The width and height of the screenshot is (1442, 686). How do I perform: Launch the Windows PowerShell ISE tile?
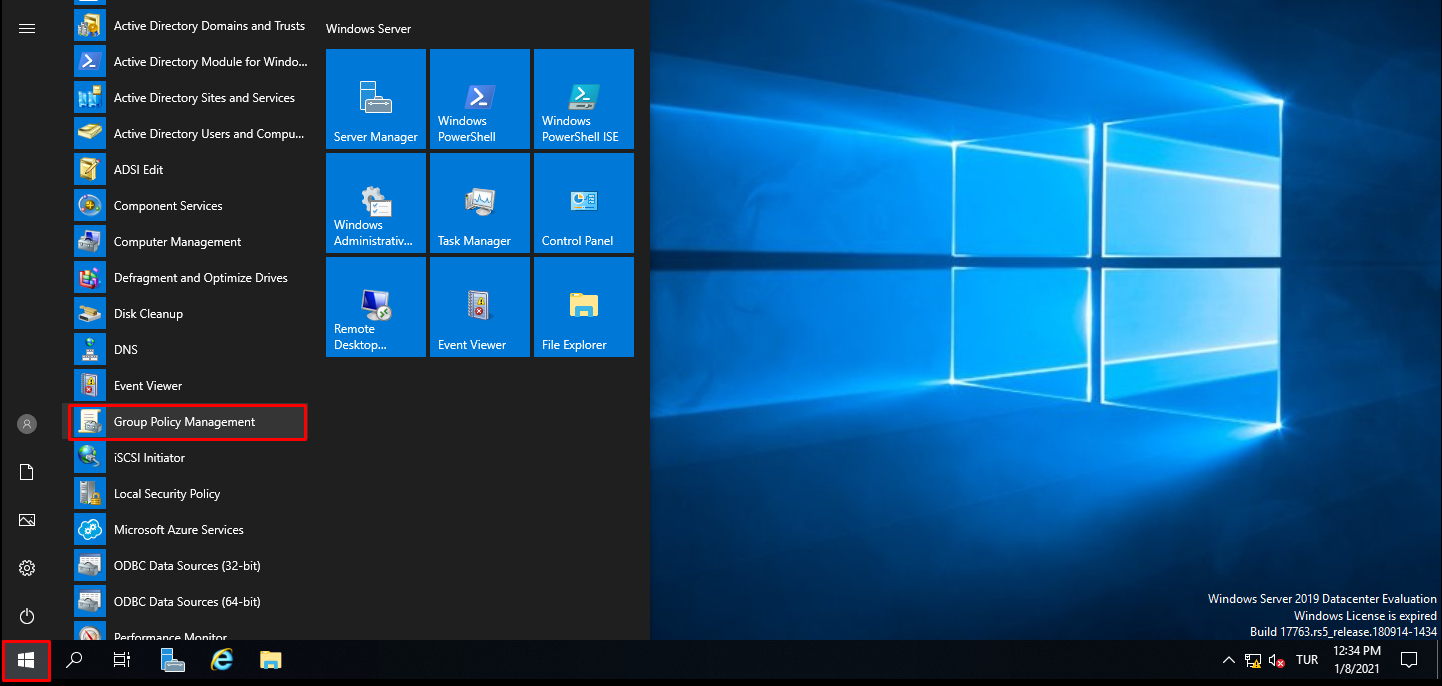click(x=584, y=99)
